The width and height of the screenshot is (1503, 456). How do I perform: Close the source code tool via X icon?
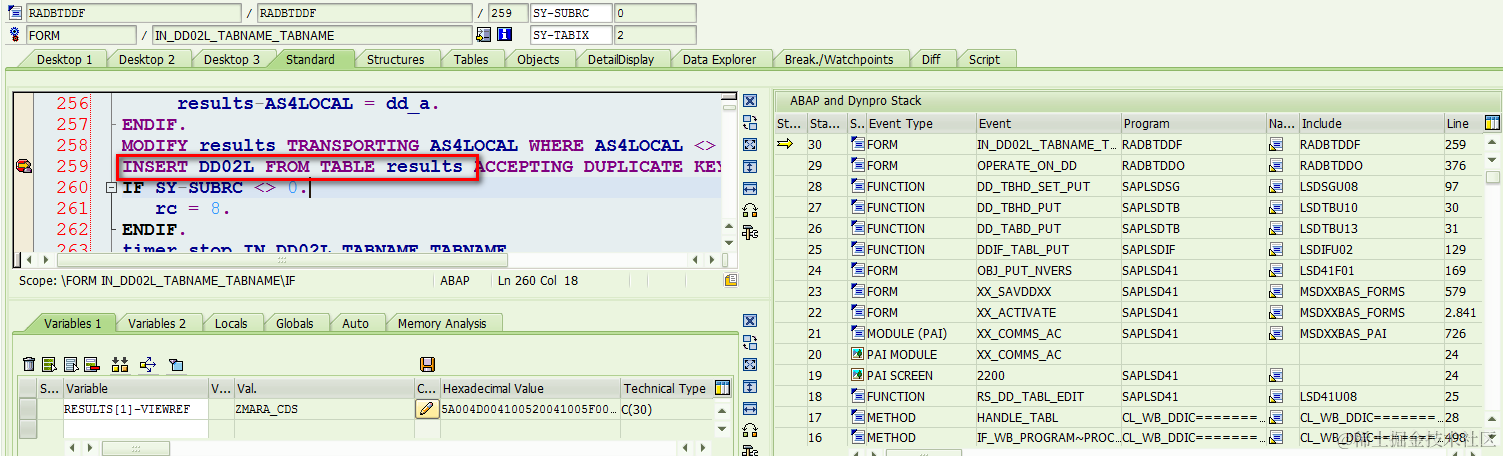(x=750, y=101)
